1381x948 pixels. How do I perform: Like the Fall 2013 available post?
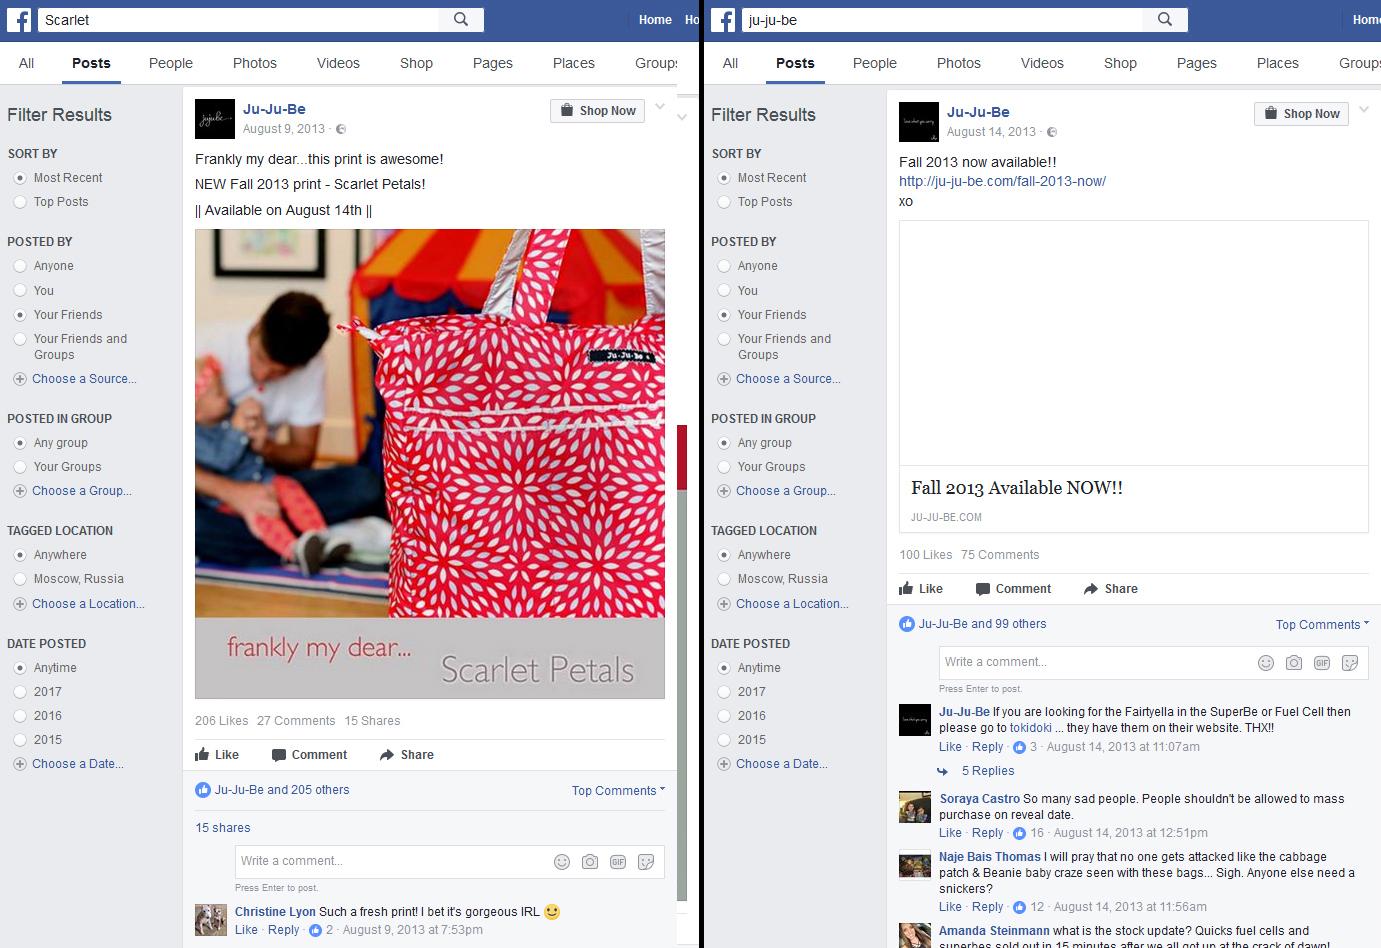tap(921, 589)
